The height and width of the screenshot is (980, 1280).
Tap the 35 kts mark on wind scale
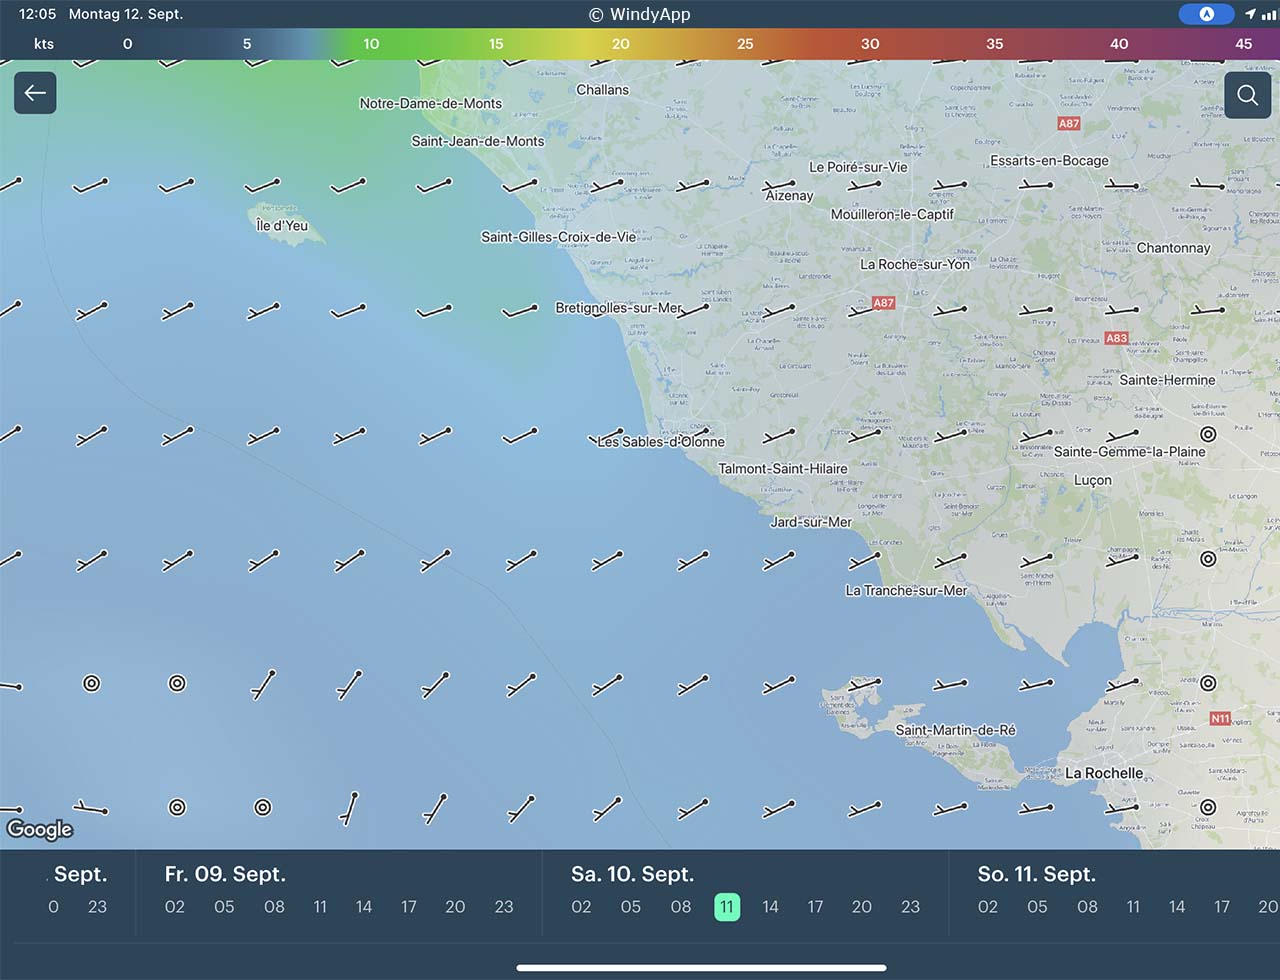click(994, 44)
